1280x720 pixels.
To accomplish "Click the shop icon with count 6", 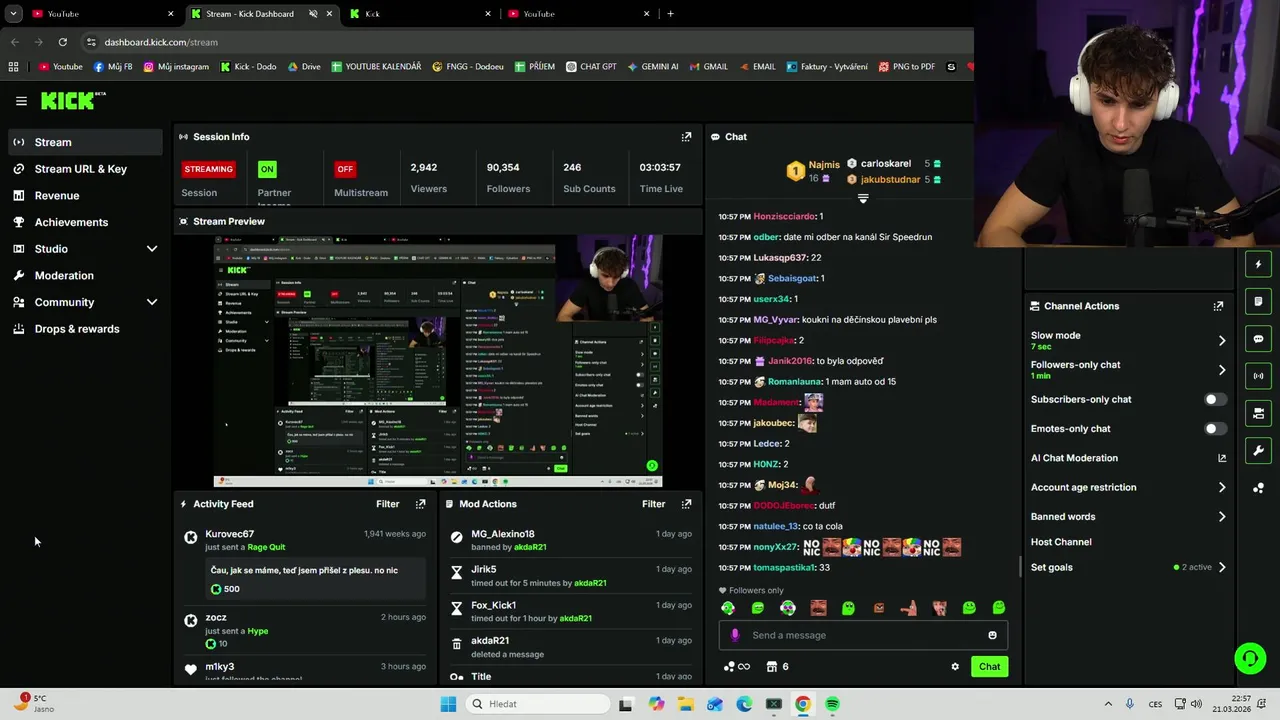I will [x=777, y=667].
